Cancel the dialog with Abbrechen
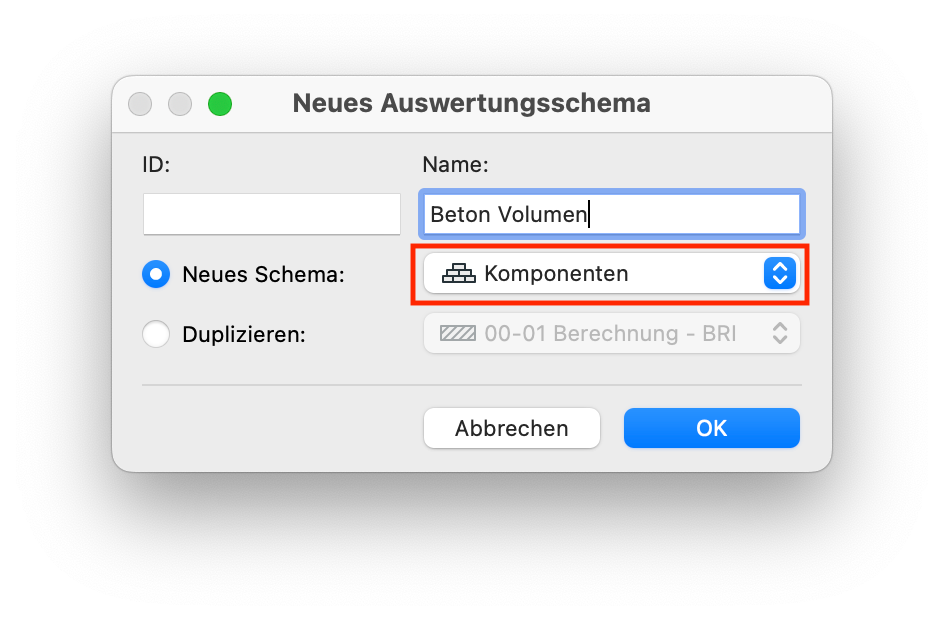This screenshot has height=620, width=944. point(512,428)
